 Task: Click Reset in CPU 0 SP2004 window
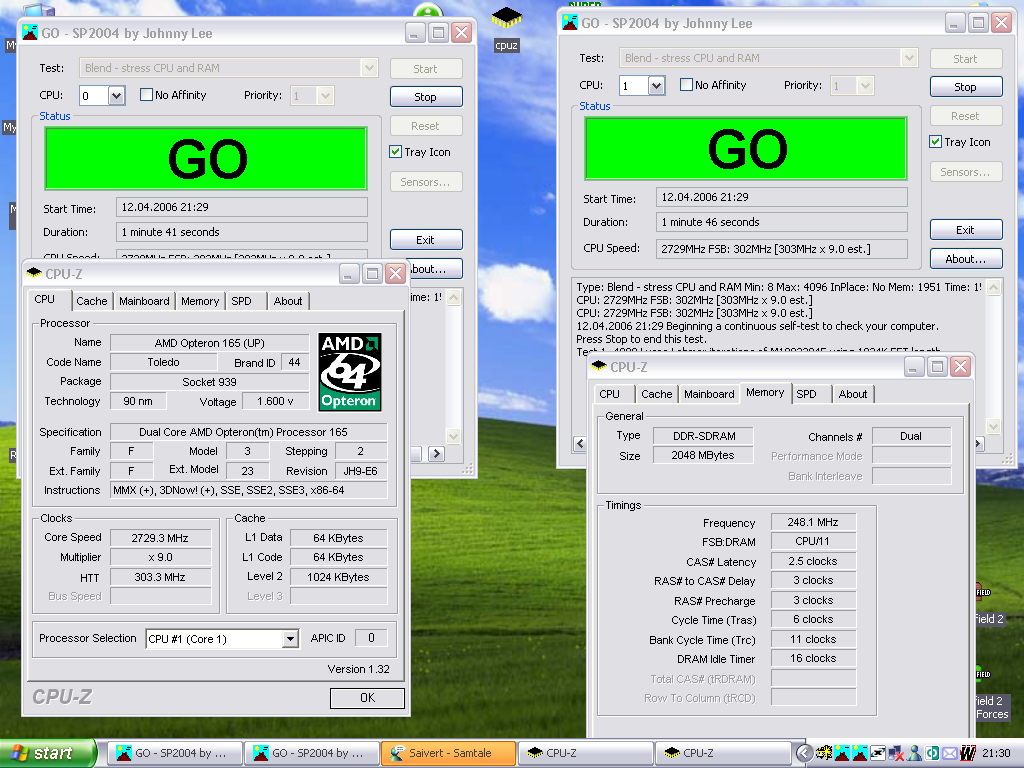coord(426,125)
